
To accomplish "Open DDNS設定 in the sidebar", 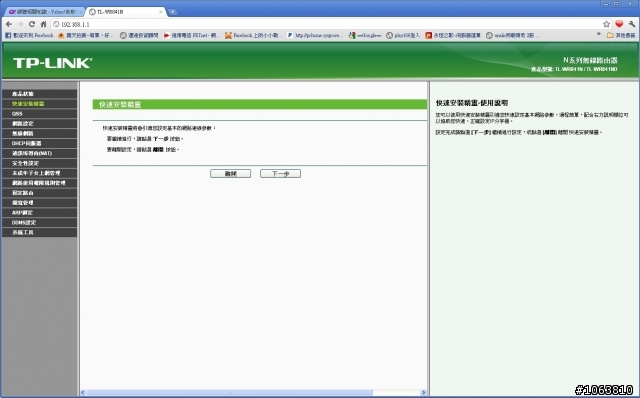I will tap(40, 222).
